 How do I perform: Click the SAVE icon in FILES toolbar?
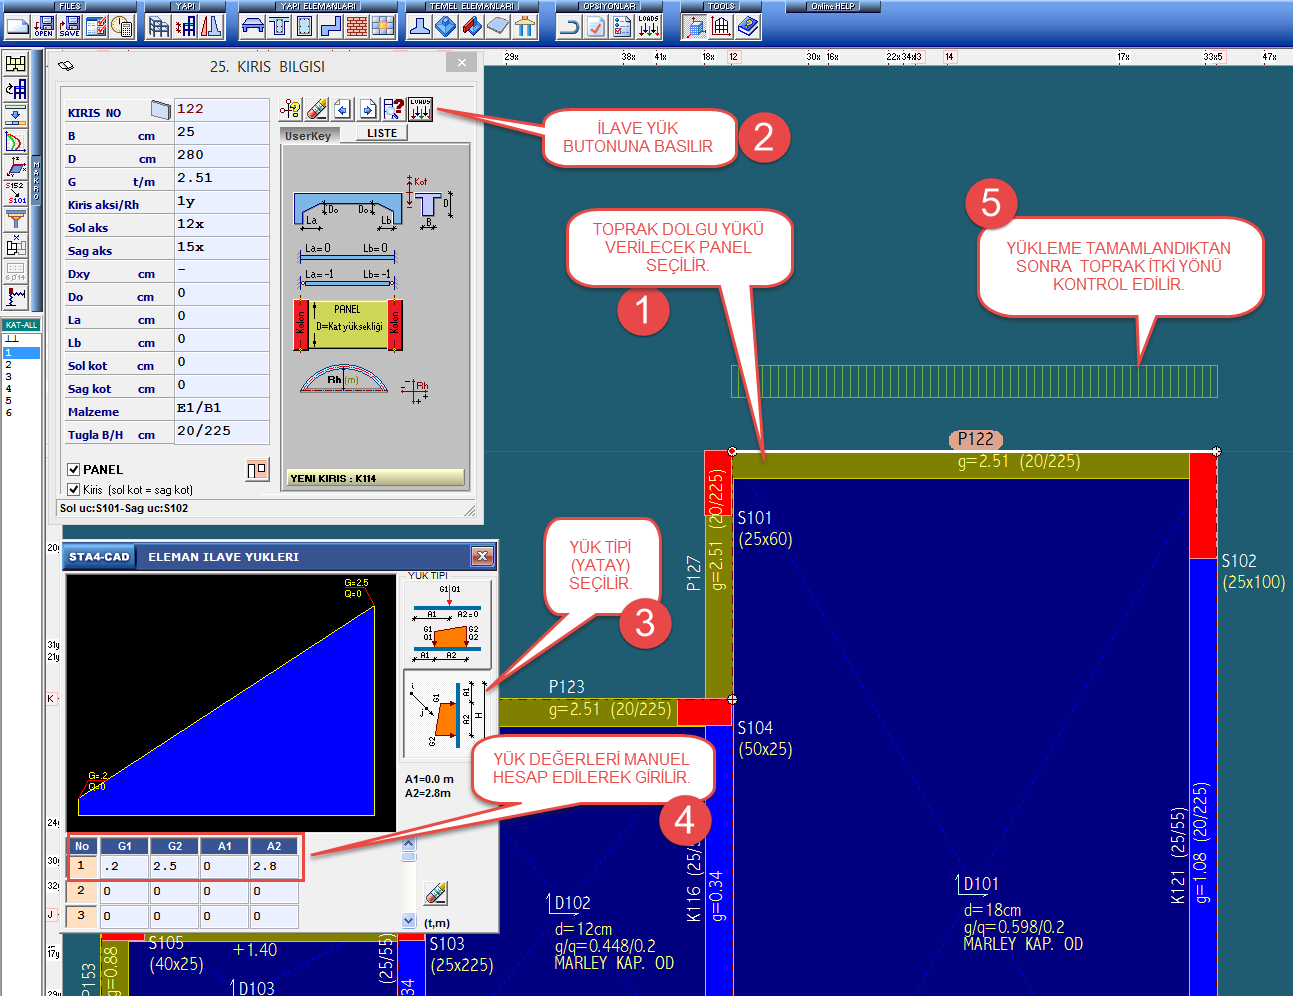click(x=69, y=26)
